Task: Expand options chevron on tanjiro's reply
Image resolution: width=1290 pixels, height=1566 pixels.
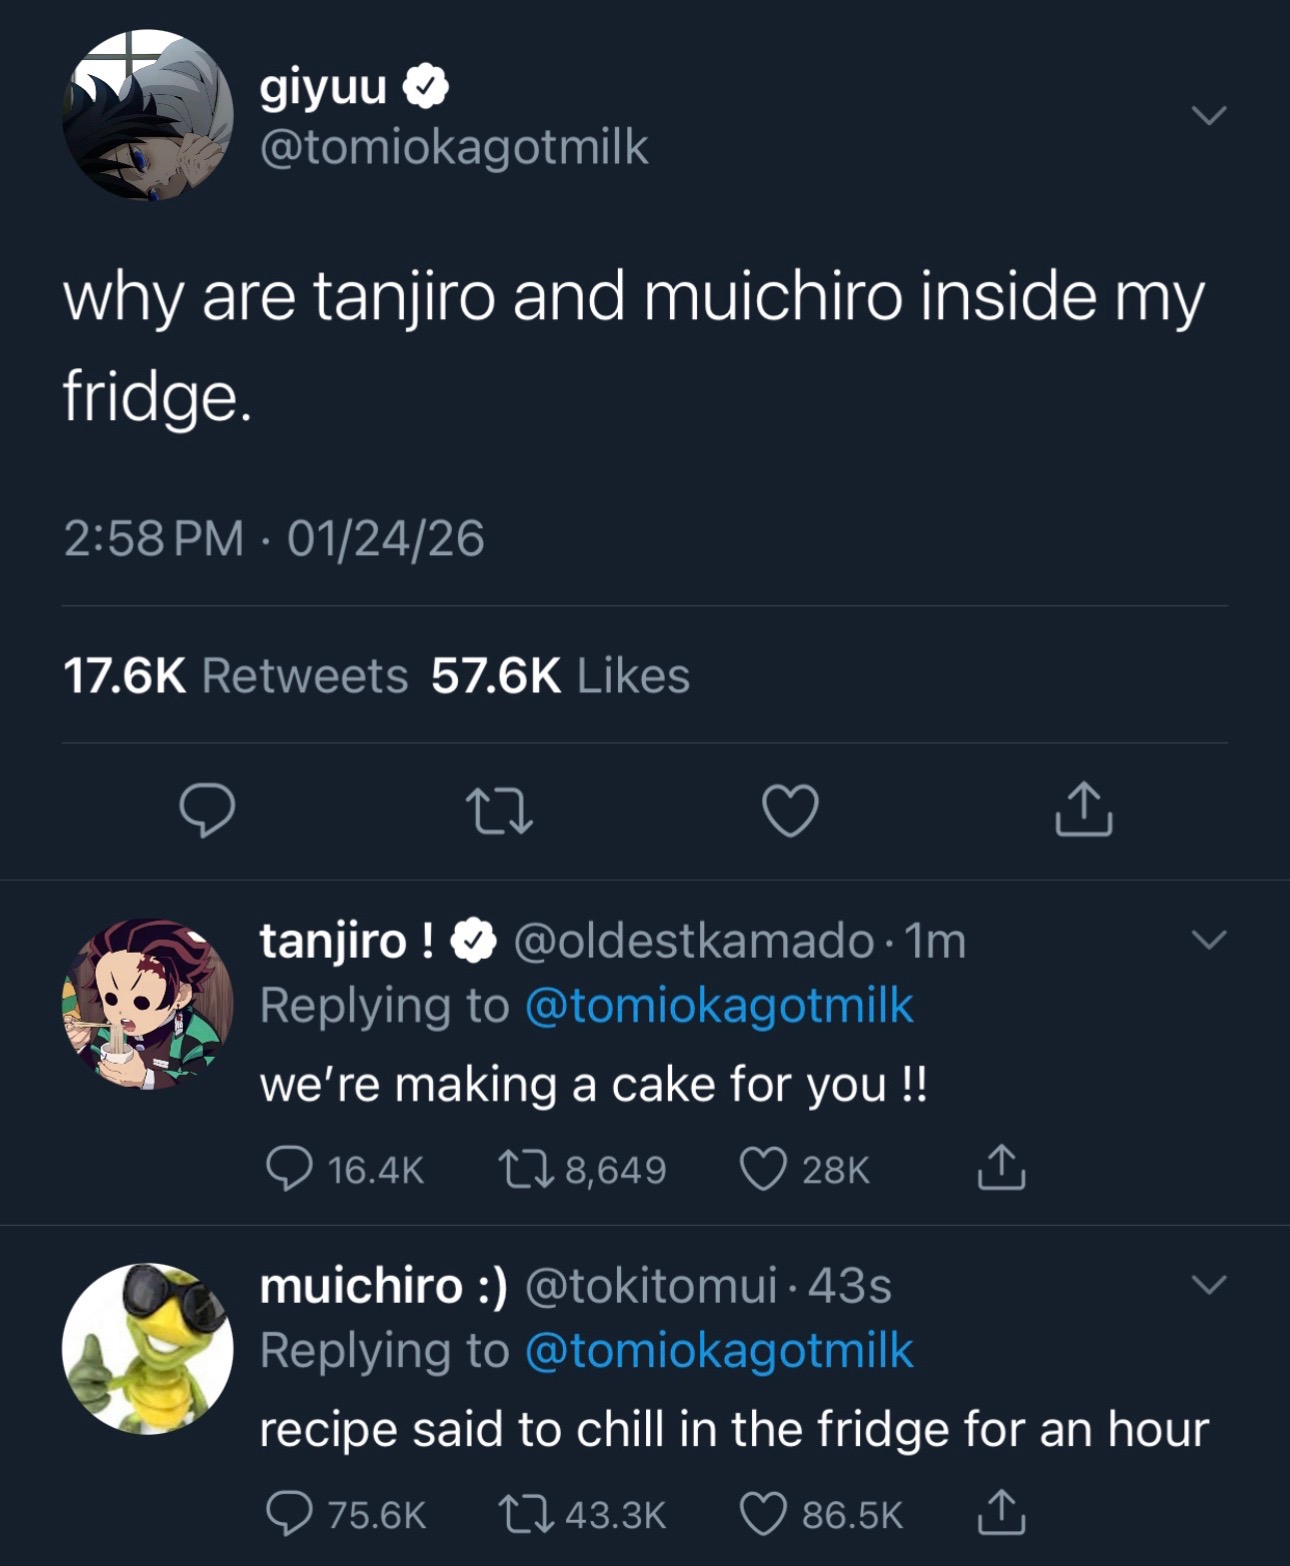Action: coord(1209,940)
